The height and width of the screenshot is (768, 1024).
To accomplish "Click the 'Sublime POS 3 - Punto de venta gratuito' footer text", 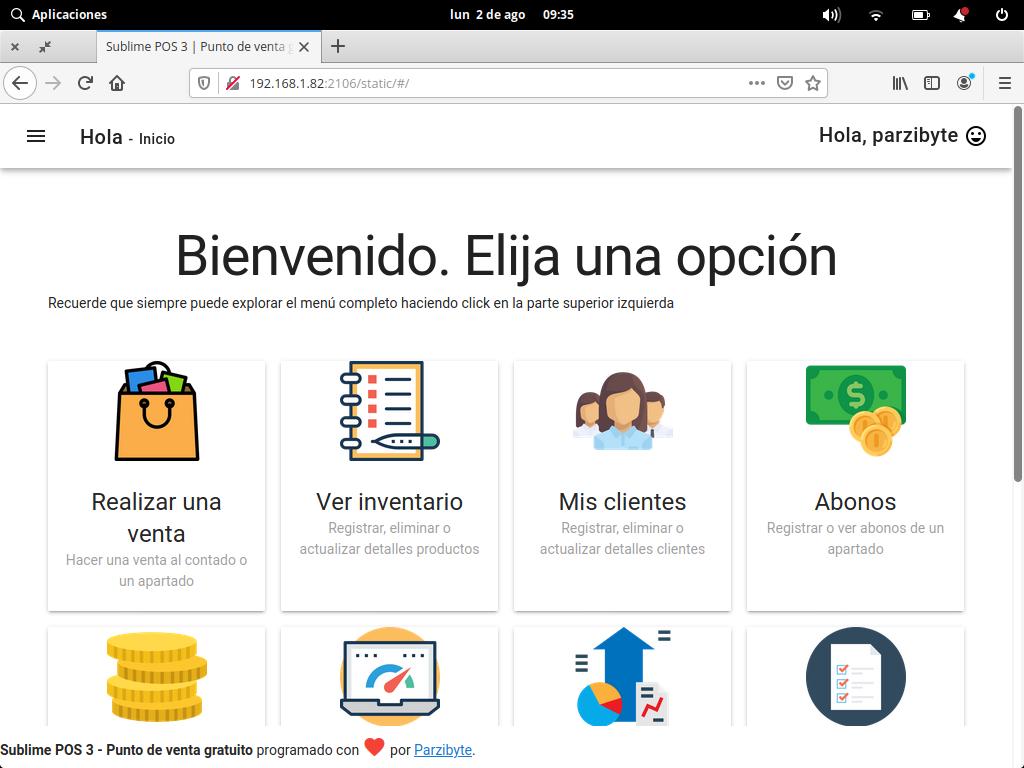I will [x=126, y=750].
